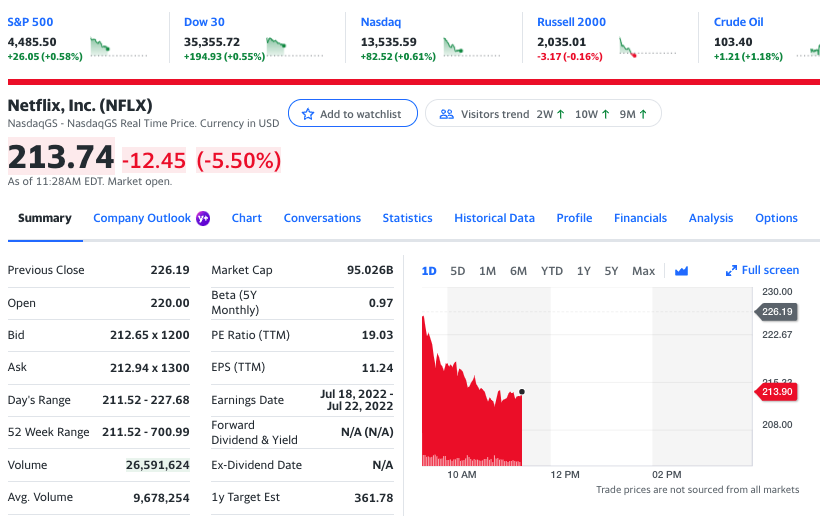Image resolution: width=820 pixels, height=516 pixels.
Task: Click the 52 Week Range value
Action: 146,432
